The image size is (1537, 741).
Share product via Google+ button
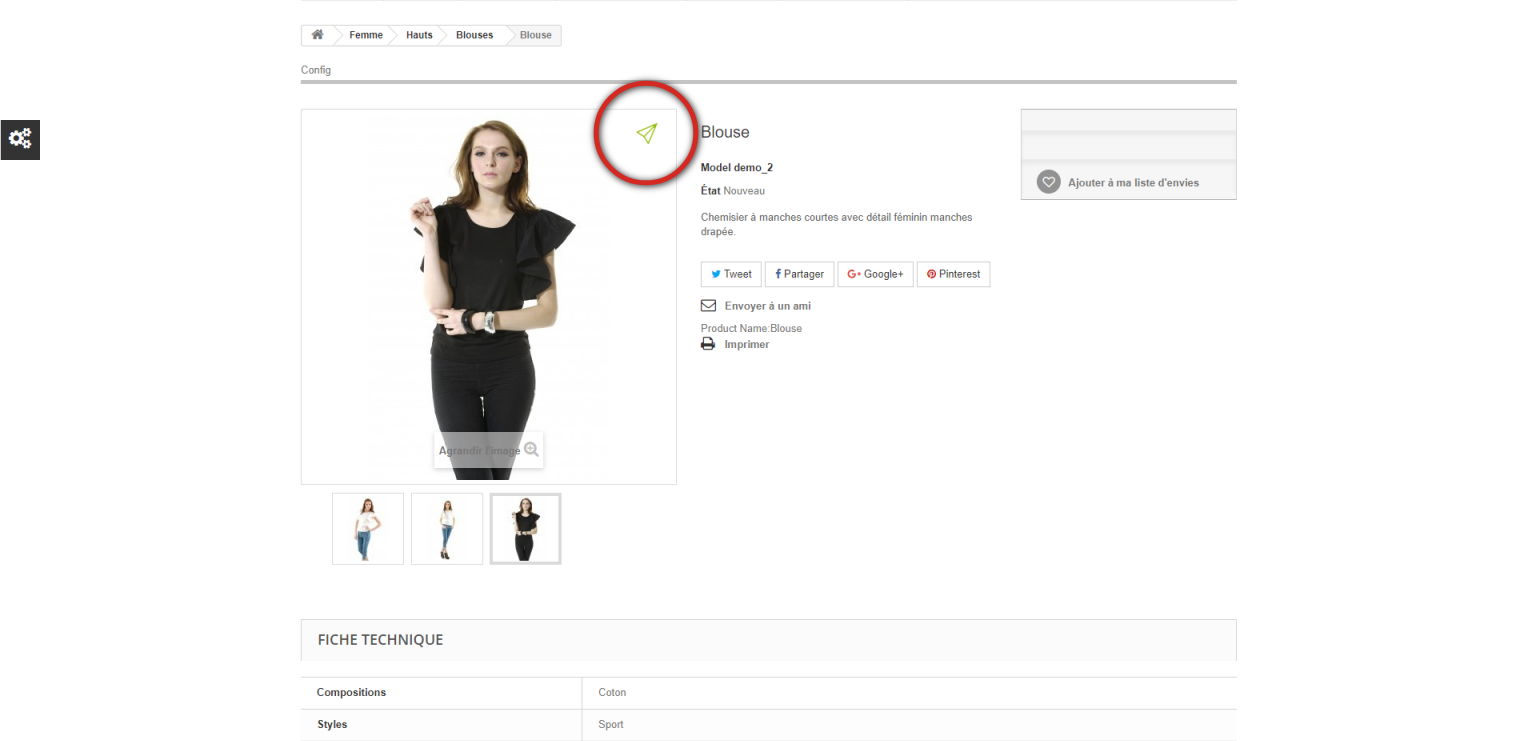click(875, 274)
